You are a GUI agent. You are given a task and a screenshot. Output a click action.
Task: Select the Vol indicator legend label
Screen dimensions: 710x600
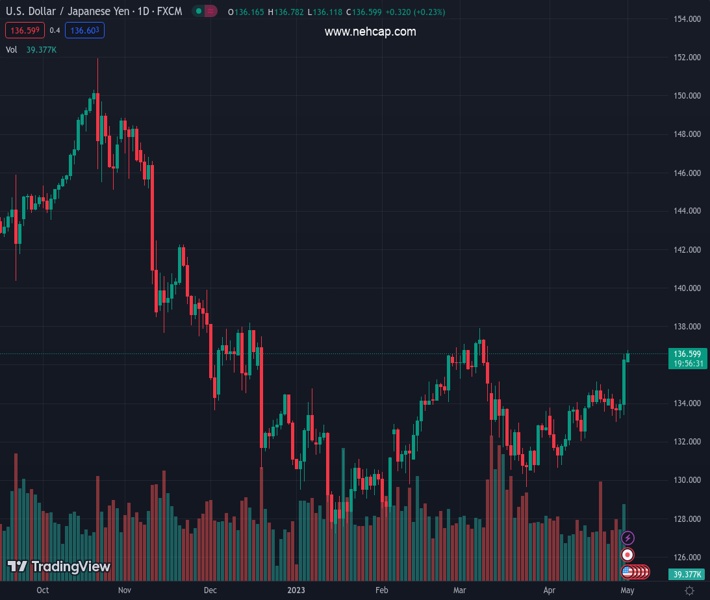point(11,48)
